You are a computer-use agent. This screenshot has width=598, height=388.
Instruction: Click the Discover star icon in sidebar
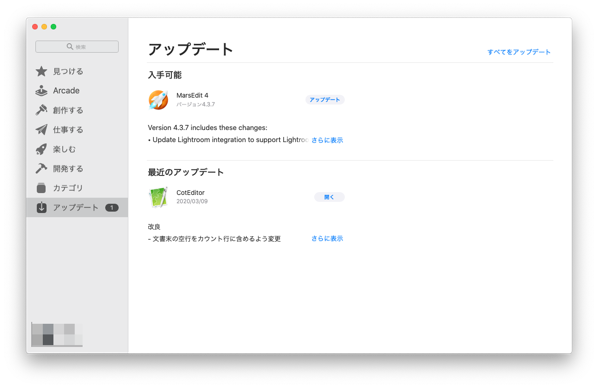coord(41,71)
